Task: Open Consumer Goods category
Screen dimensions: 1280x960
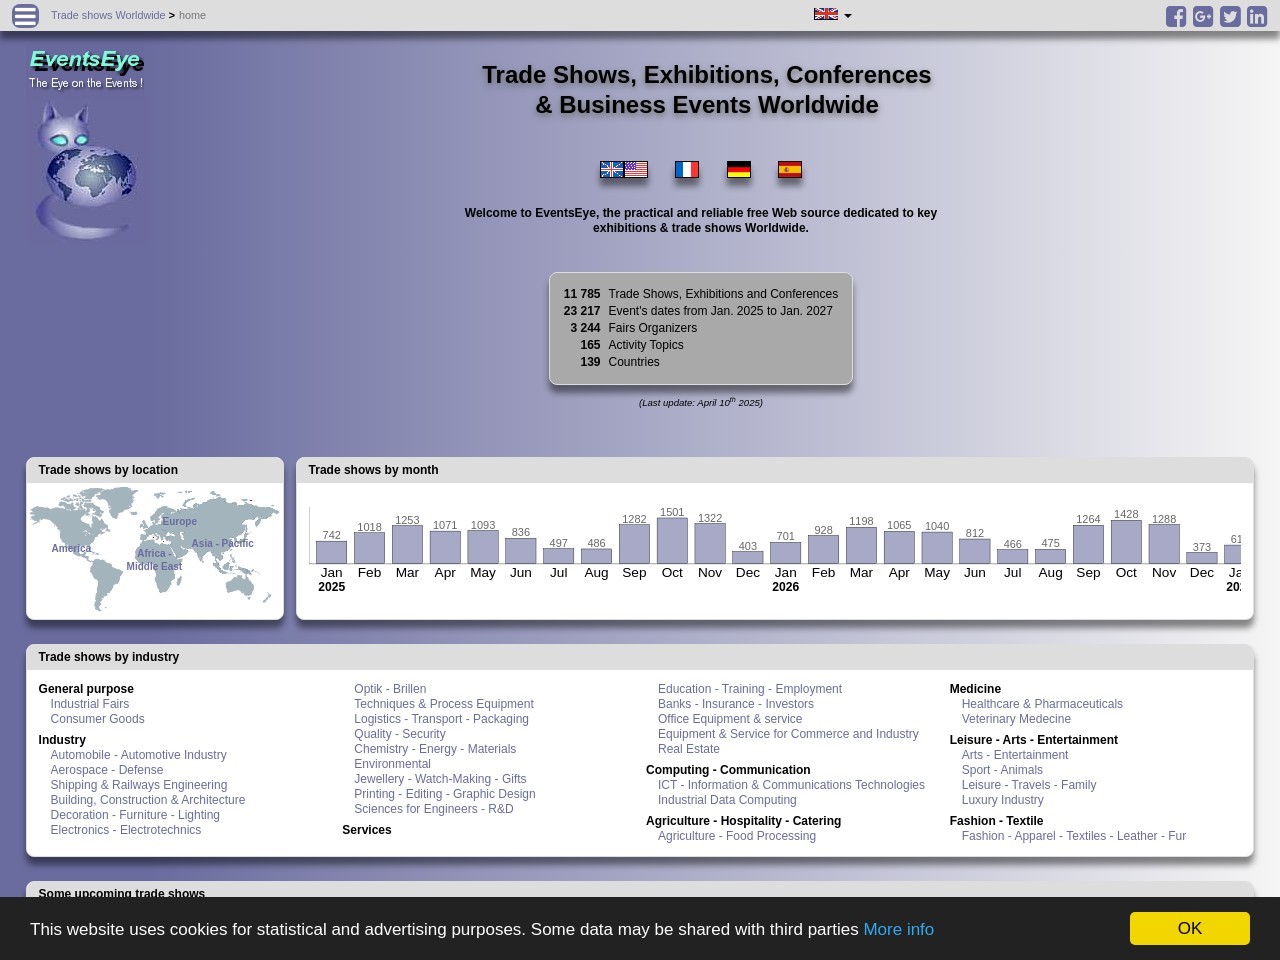Action: (97, 719)
